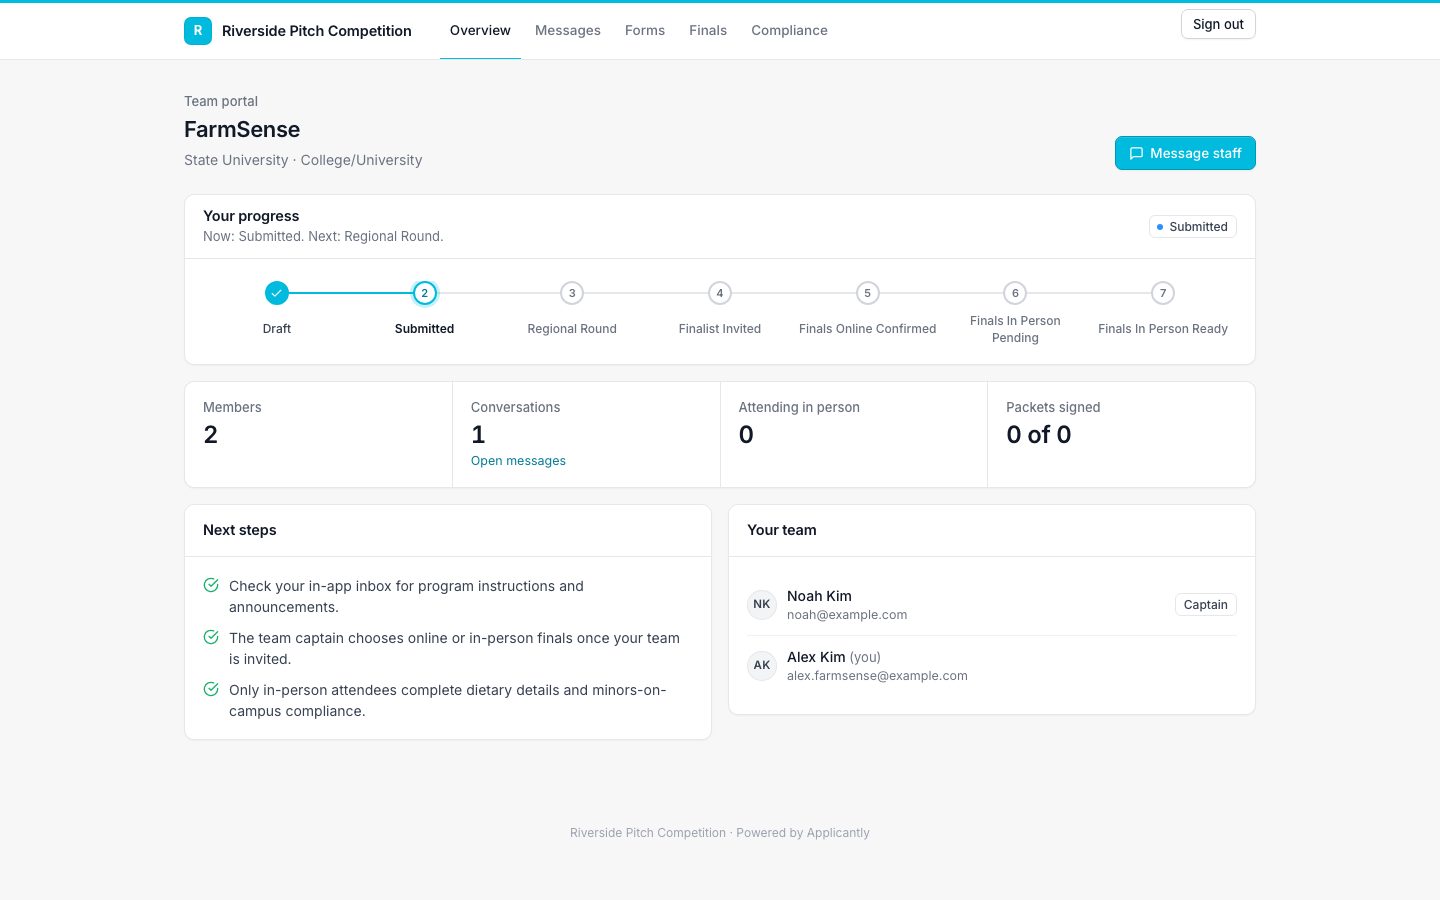1440x900 pixels.
Task: Click the NK avatar for Noah Kim
Action: point(762,604)
